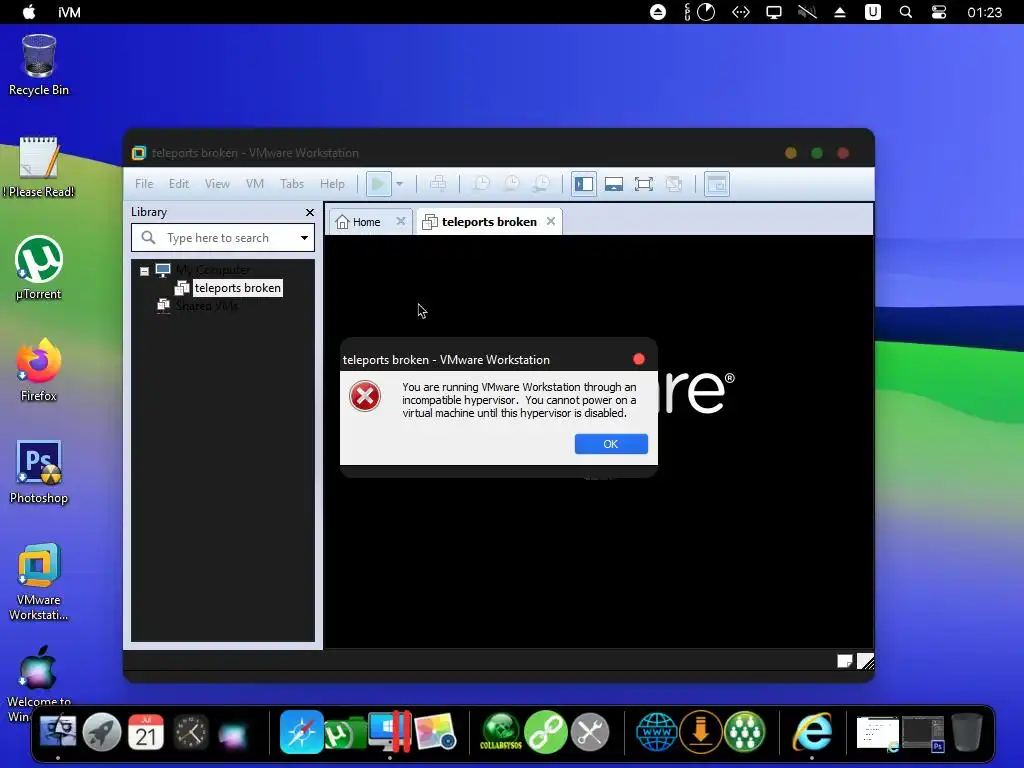Click the muted speaker icon in menu bar
This screenshot has height=768, width=1024.
(807, 12)
